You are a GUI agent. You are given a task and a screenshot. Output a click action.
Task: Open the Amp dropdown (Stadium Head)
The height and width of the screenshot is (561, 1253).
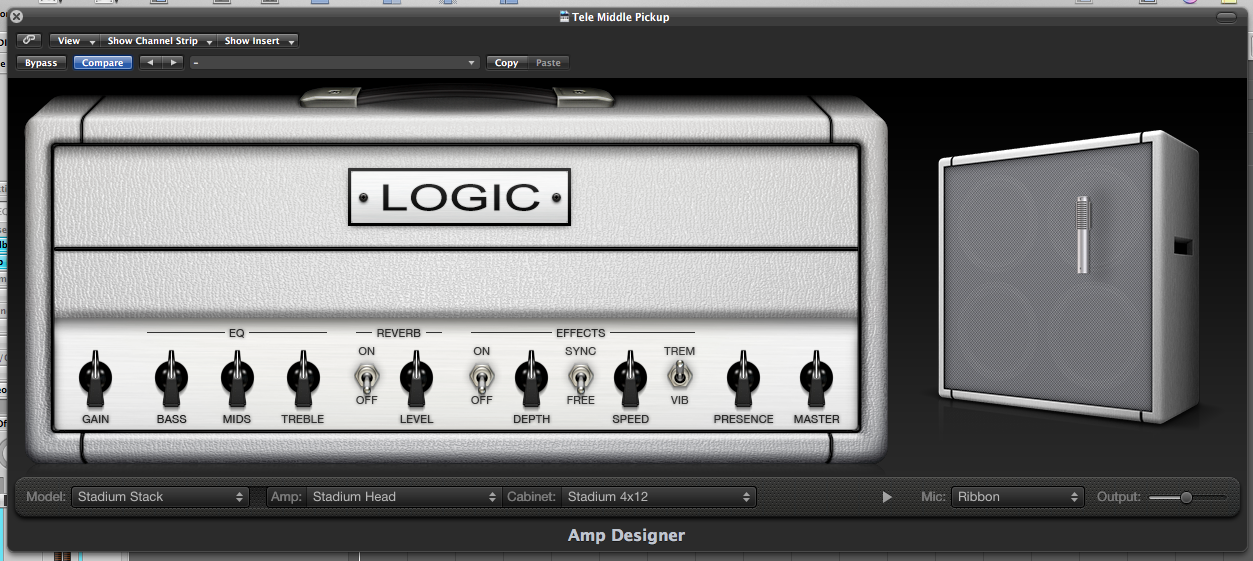pyautogui.click(x=404, y=497)
